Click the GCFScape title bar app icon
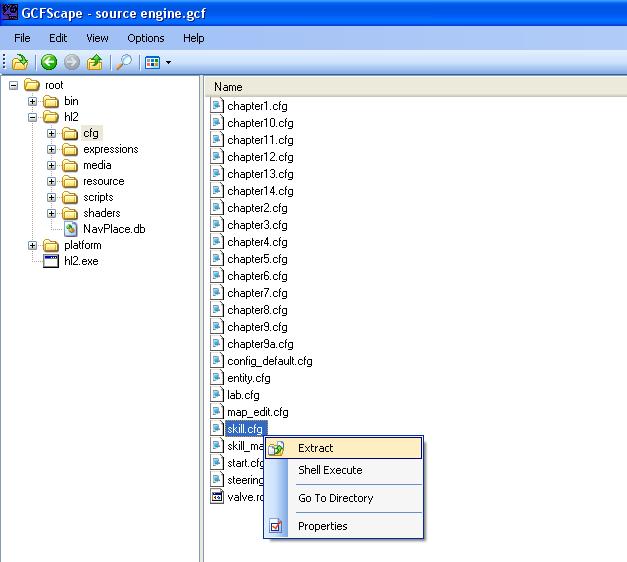Screen dimensions: 627x562 coord(9,12)
